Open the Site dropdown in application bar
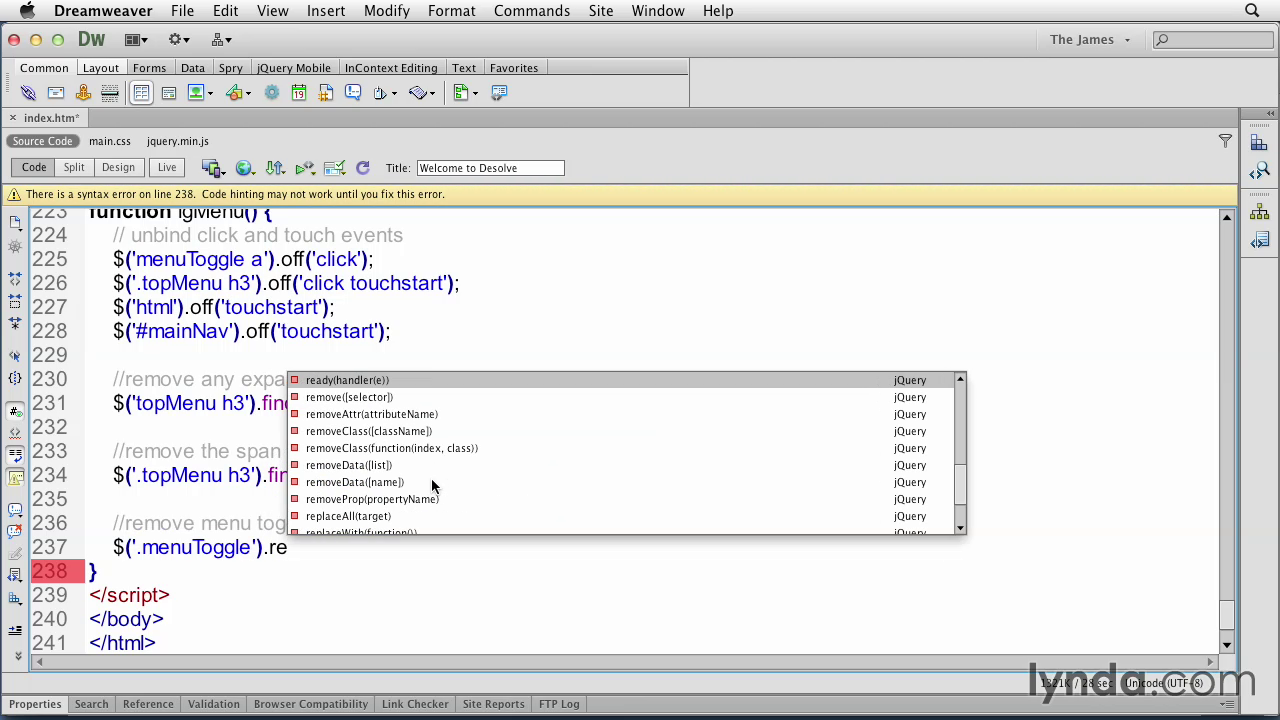Screen dimensions: 1280x720 (221, 40)
